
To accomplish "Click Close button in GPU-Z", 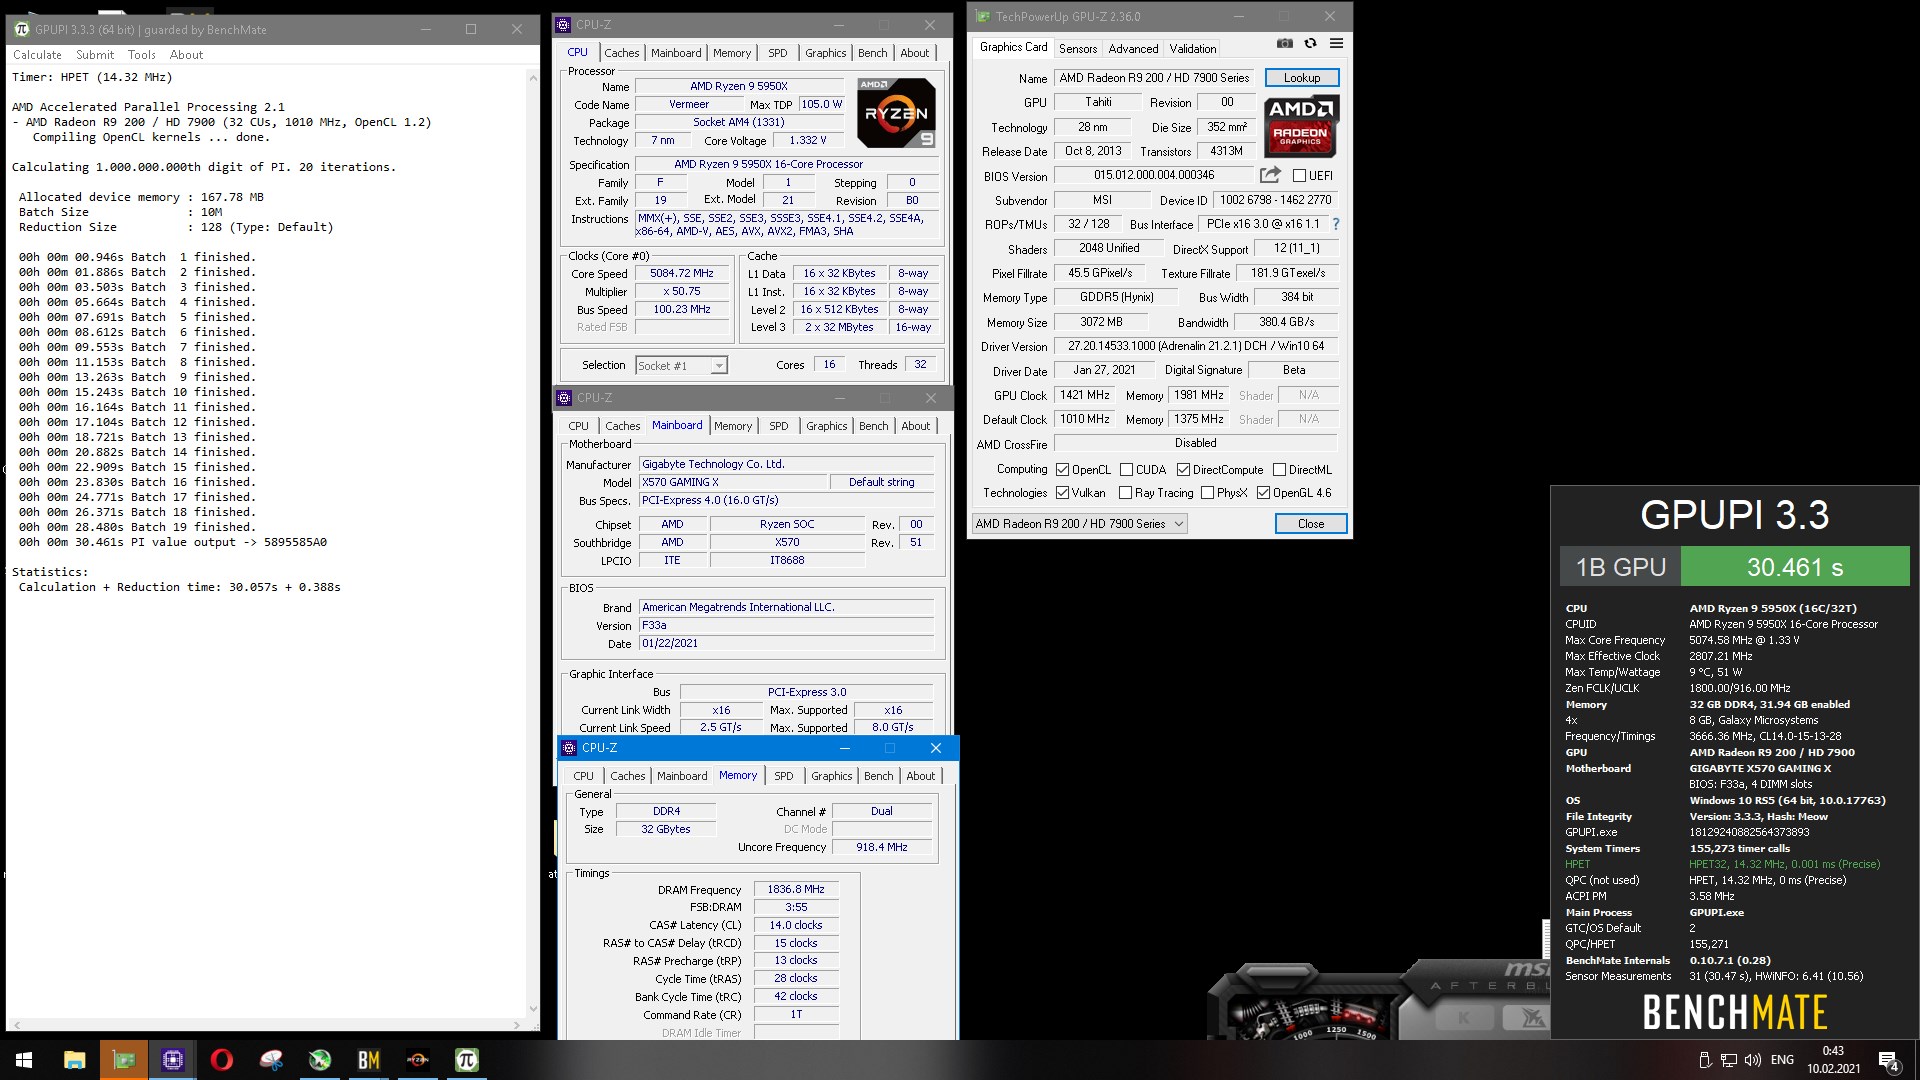I will [x=1310, y=523].
